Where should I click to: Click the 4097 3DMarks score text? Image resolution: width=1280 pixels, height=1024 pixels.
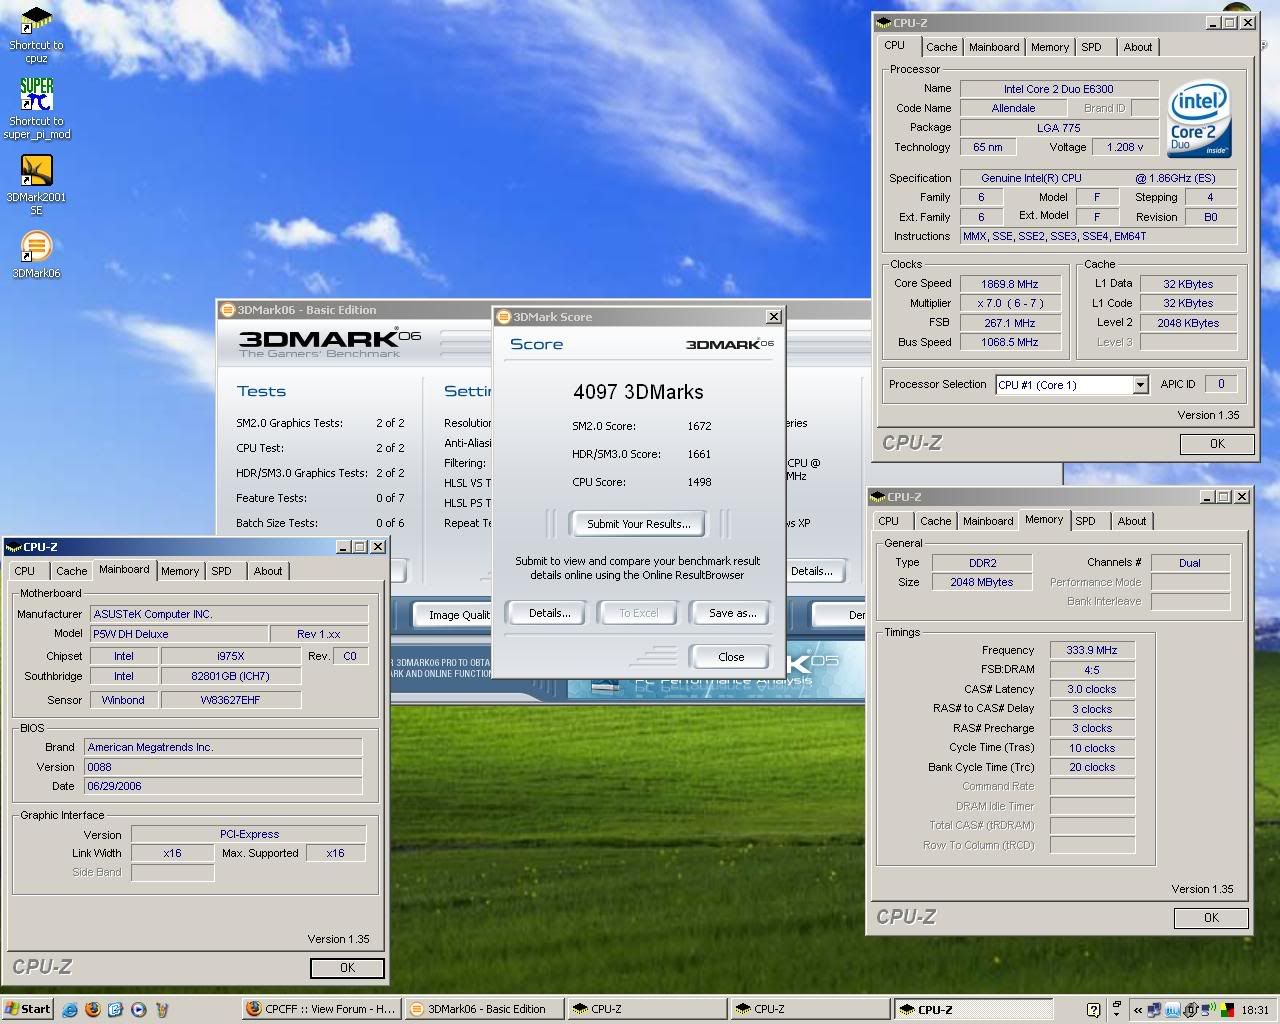coord(638,392)
